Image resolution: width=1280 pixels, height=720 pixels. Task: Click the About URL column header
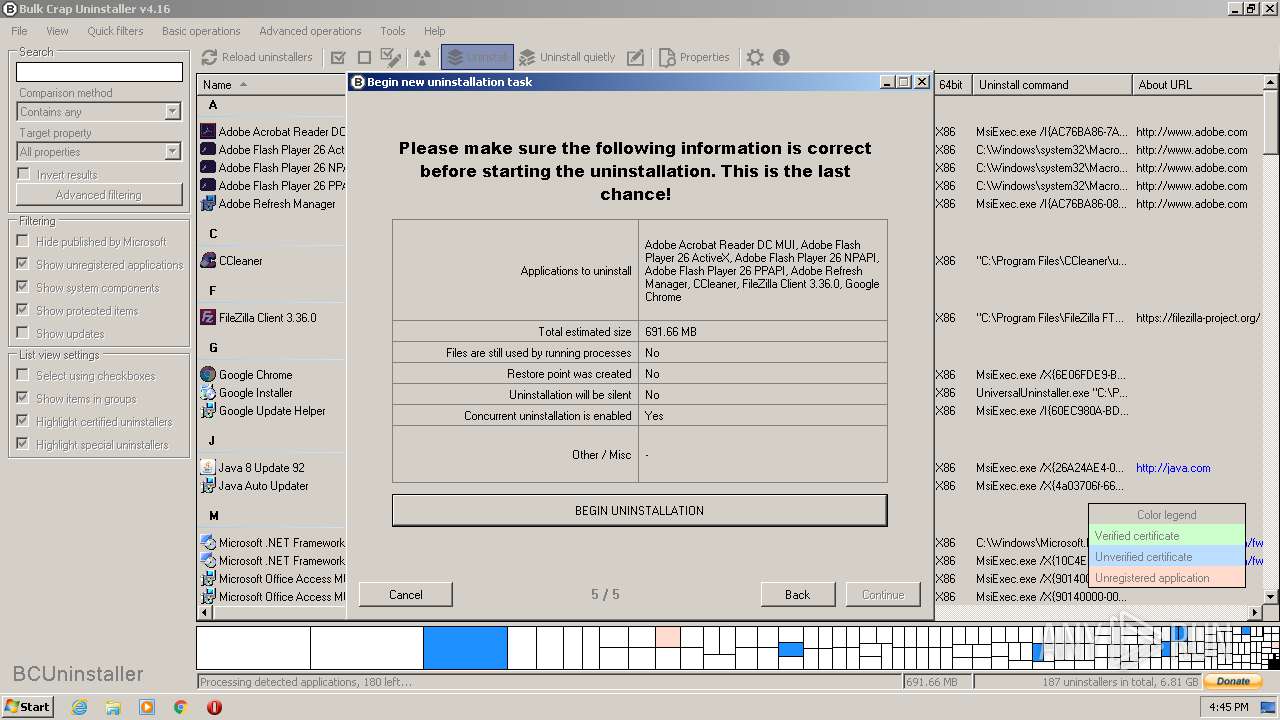click(1197, 85)
